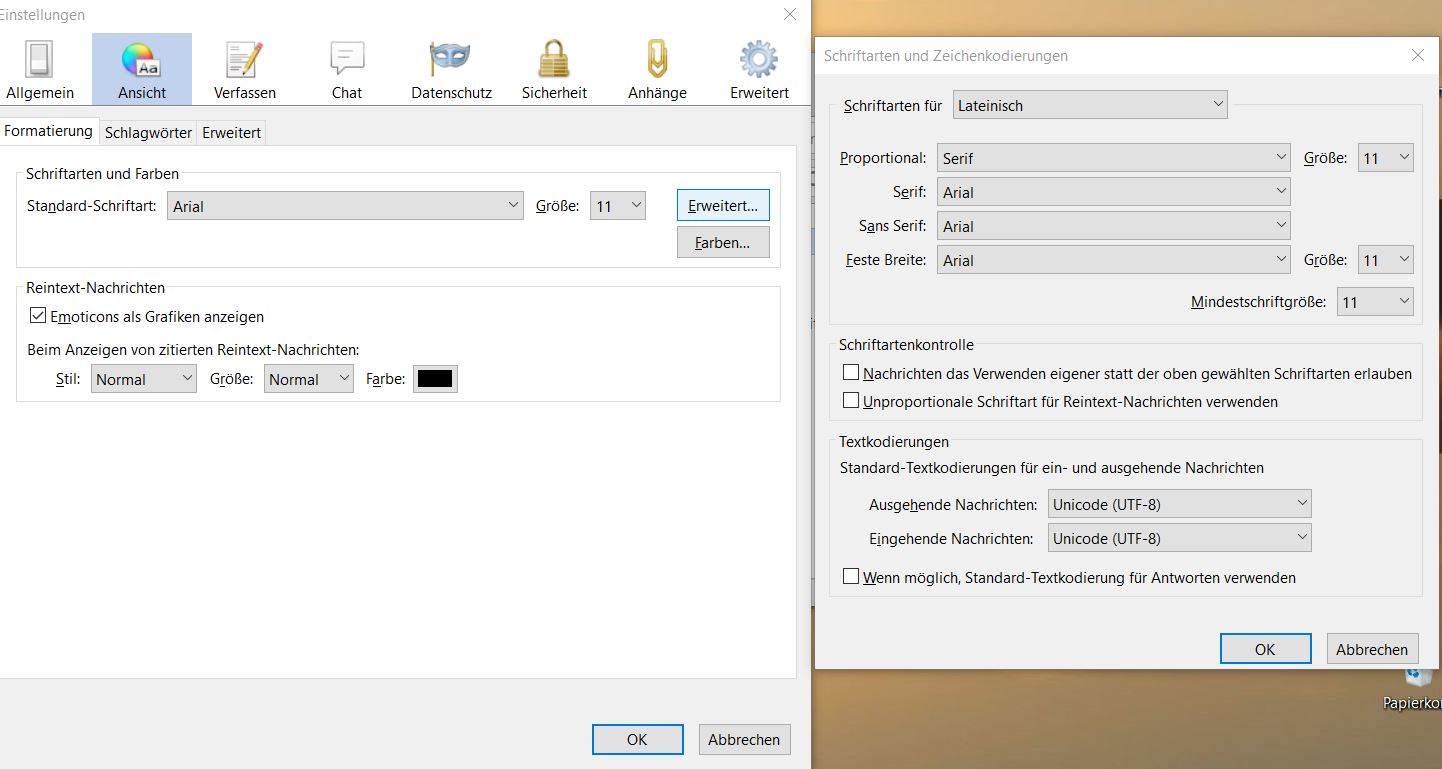Open the Stil dropdown for quoted text

(x=144, y=379)
